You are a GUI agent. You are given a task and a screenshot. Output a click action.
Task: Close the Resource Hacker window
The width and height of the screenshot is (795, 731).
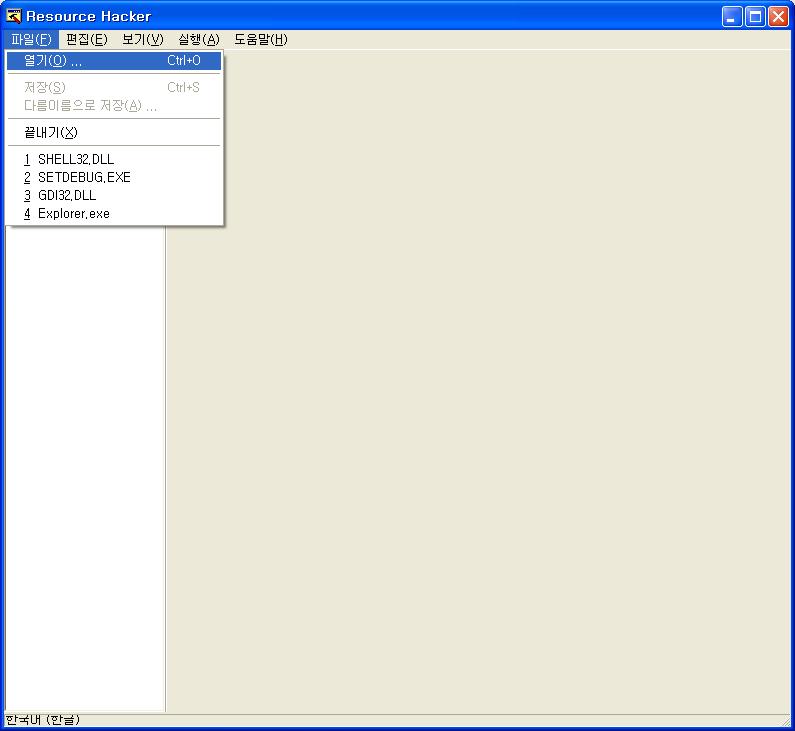tap(777, 16)
